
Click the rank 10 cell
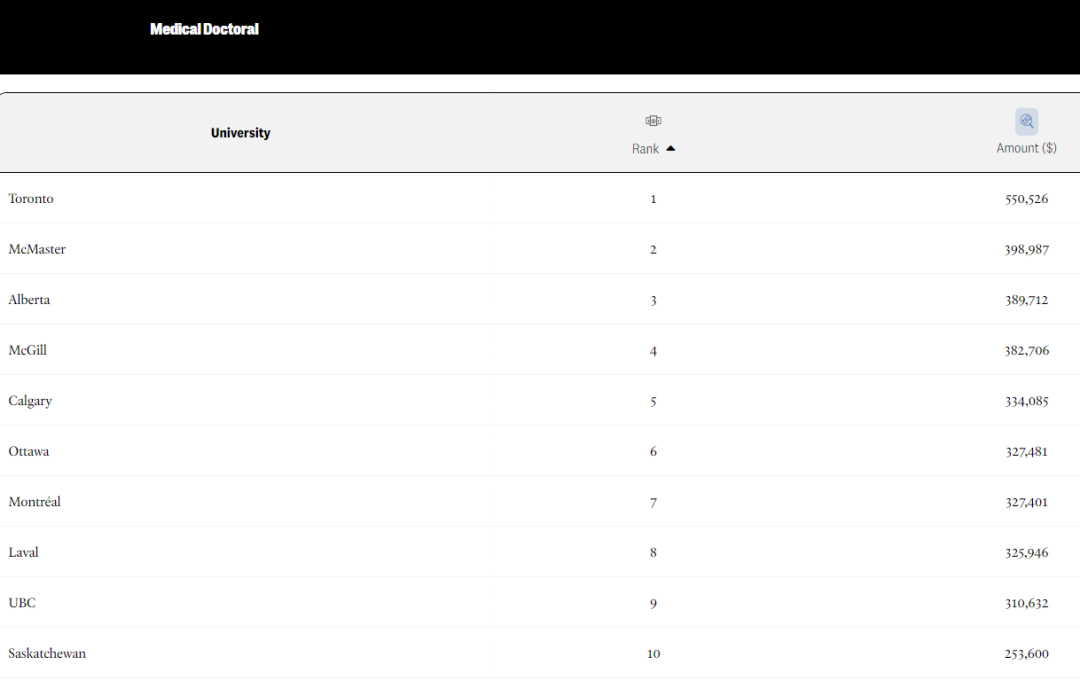click(x=653, y=654)
